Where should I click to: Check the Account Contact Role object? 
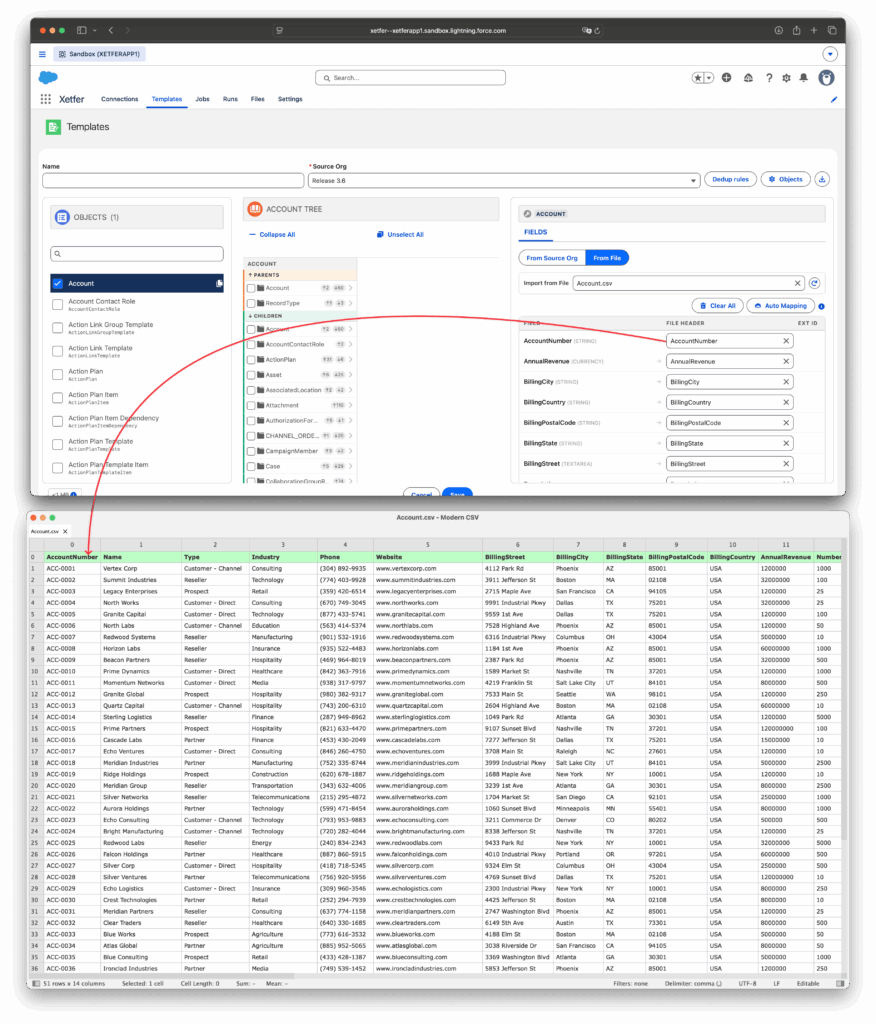(x=57, y=304)
